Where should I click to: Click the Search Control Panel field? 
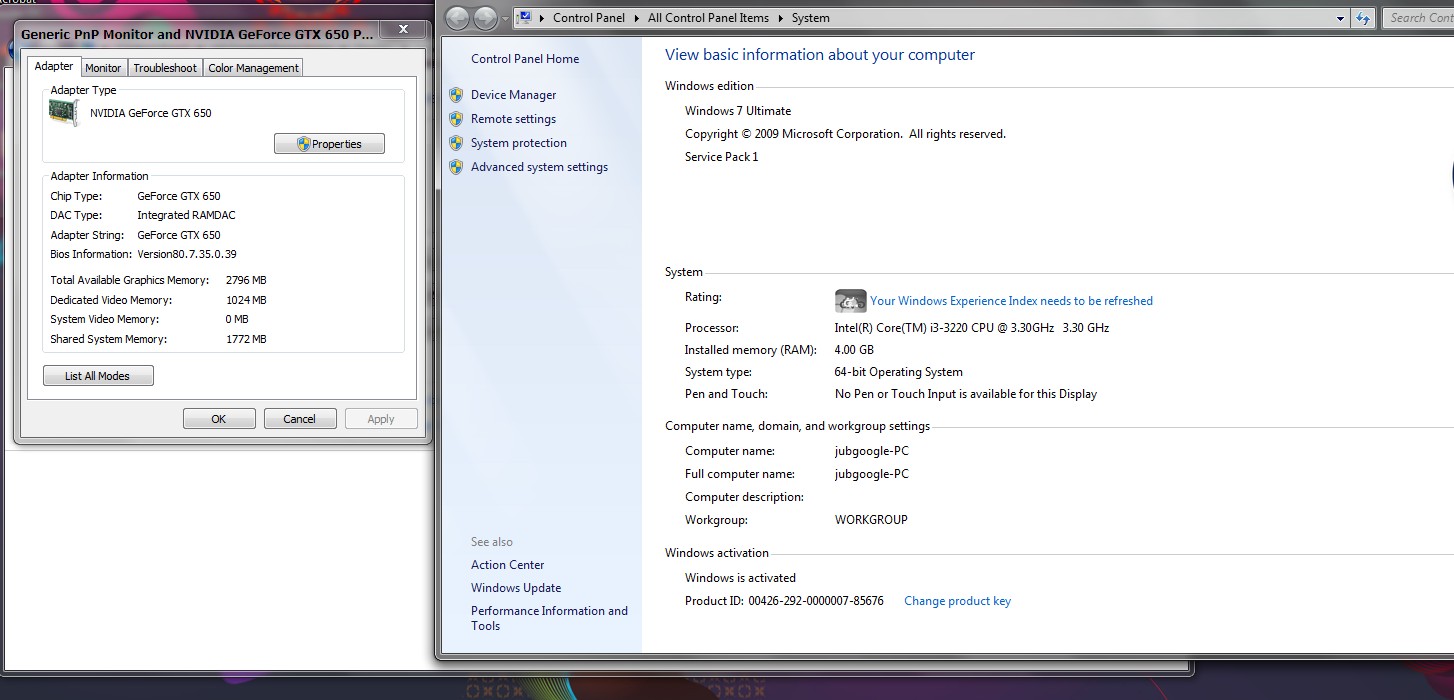(1418, 18)
